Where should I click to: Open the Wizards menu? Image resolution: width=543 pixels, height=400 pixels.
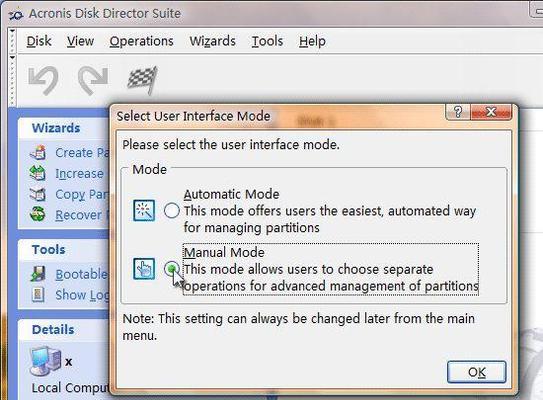[x=213, y=41]
